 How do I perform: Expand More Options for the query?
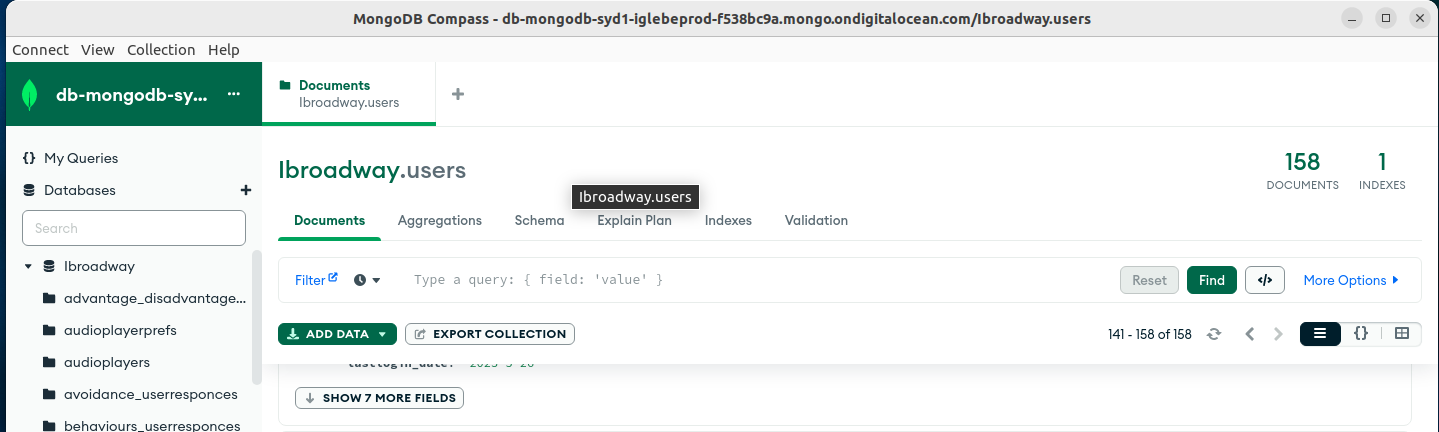coord(1351,280)
